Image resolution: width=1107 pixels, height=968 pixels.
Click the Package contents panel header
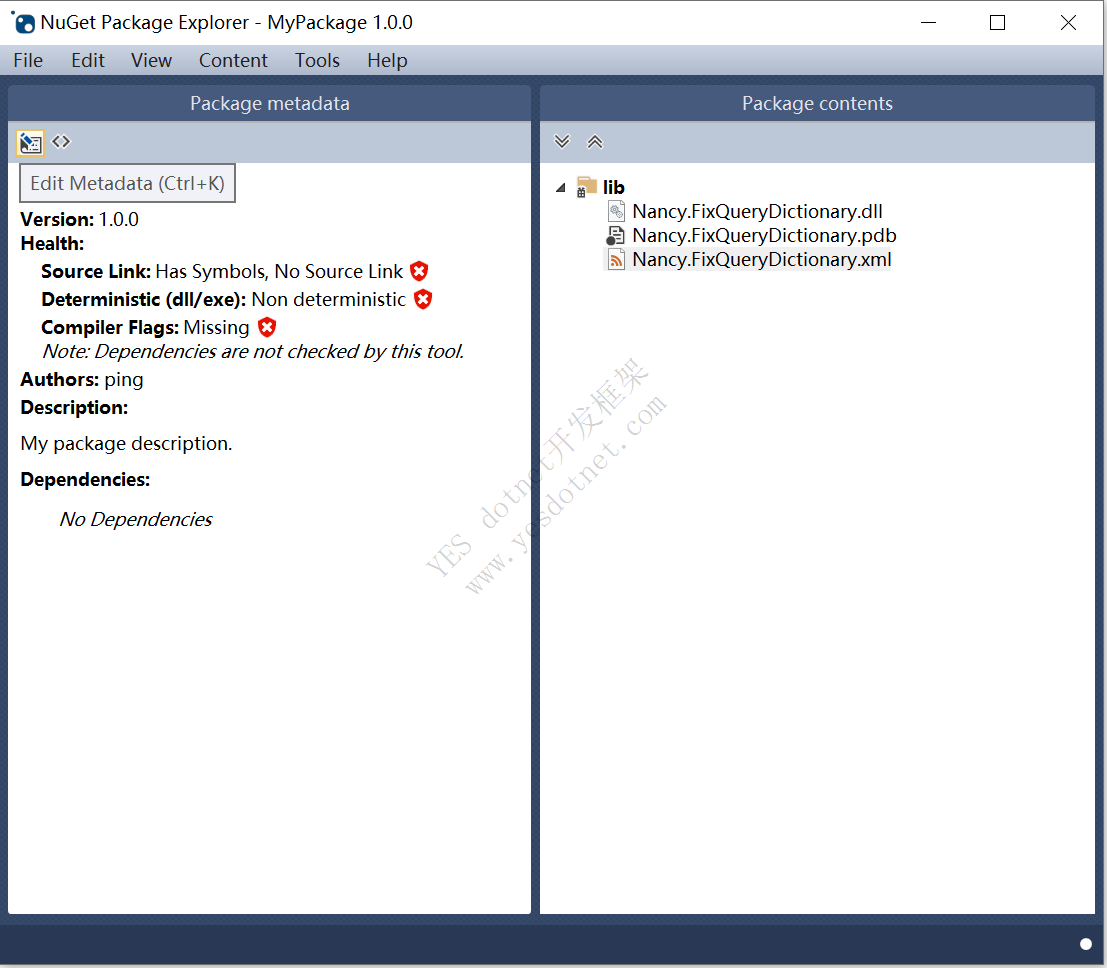pyautogui.click(x=817, y=104)
